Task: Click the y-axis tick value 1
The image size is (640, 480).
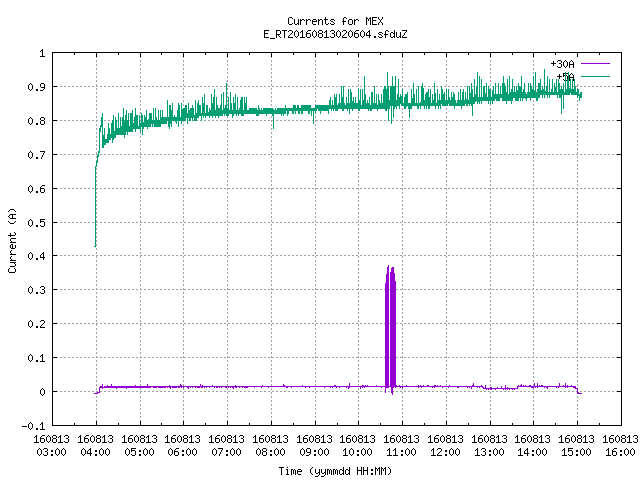Action: [x=42, y=53]
